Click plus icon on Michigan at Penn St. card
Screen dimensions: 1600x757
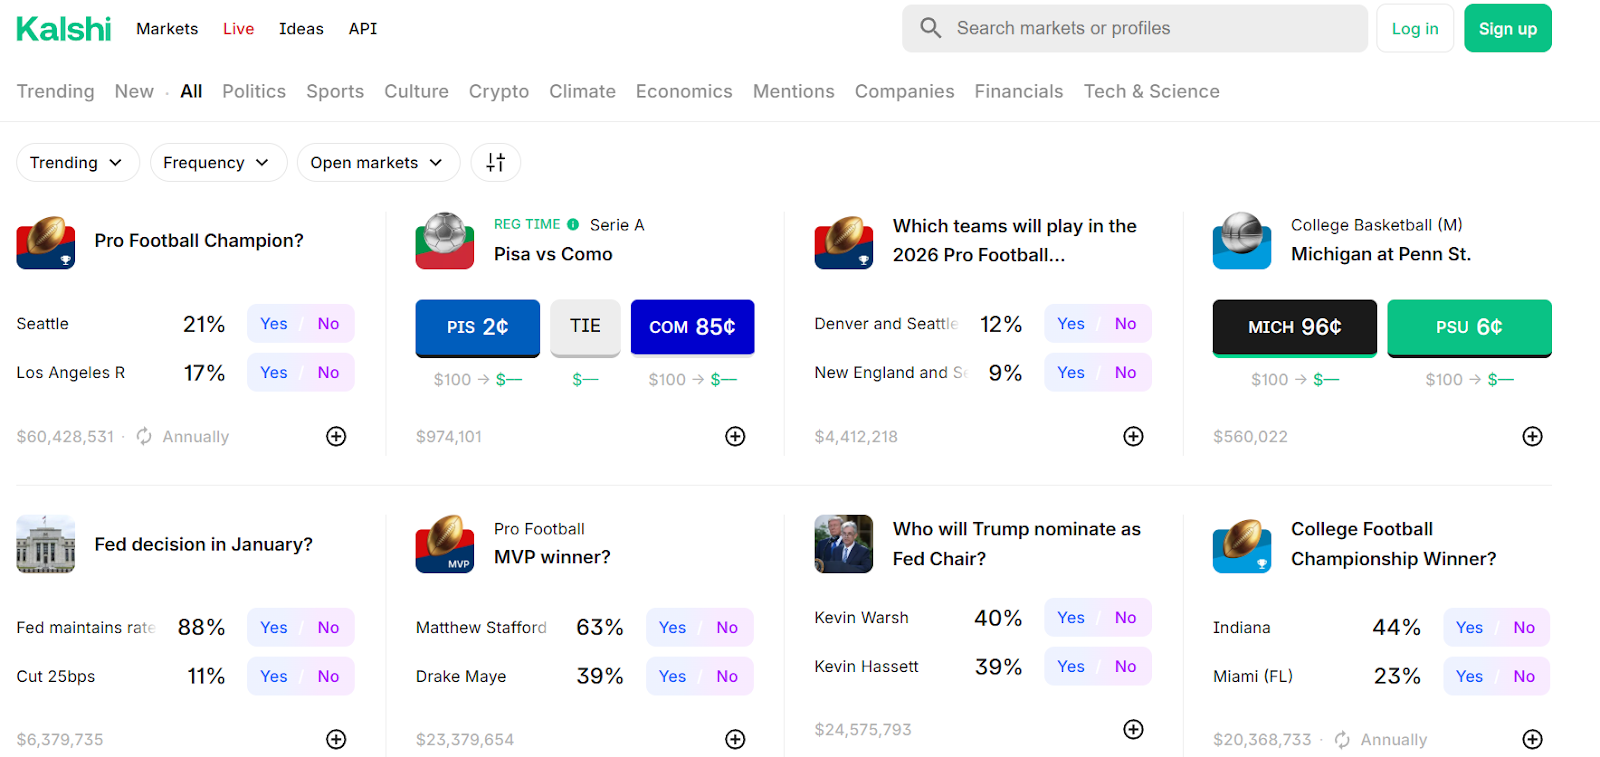(x=1532, y=436)
